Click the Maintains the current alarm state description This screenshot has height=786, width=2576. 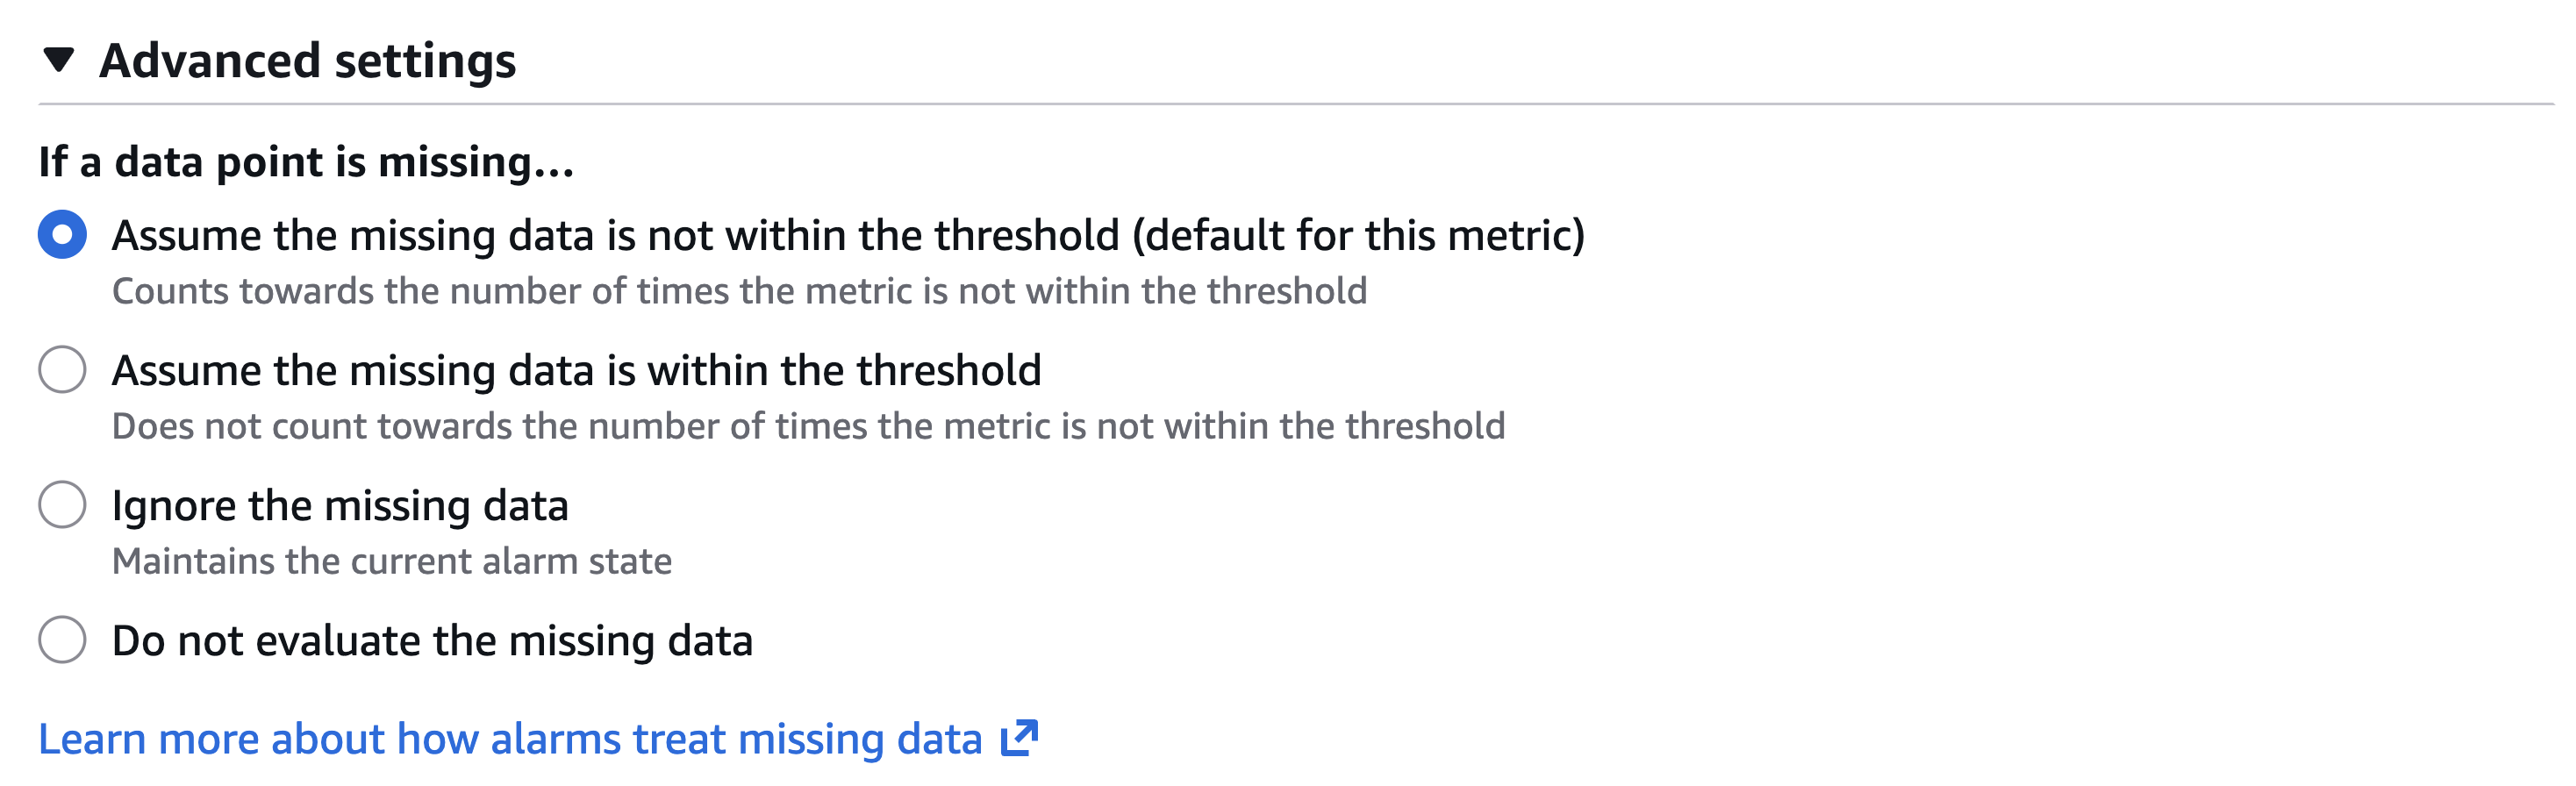[x=394, y=561]
